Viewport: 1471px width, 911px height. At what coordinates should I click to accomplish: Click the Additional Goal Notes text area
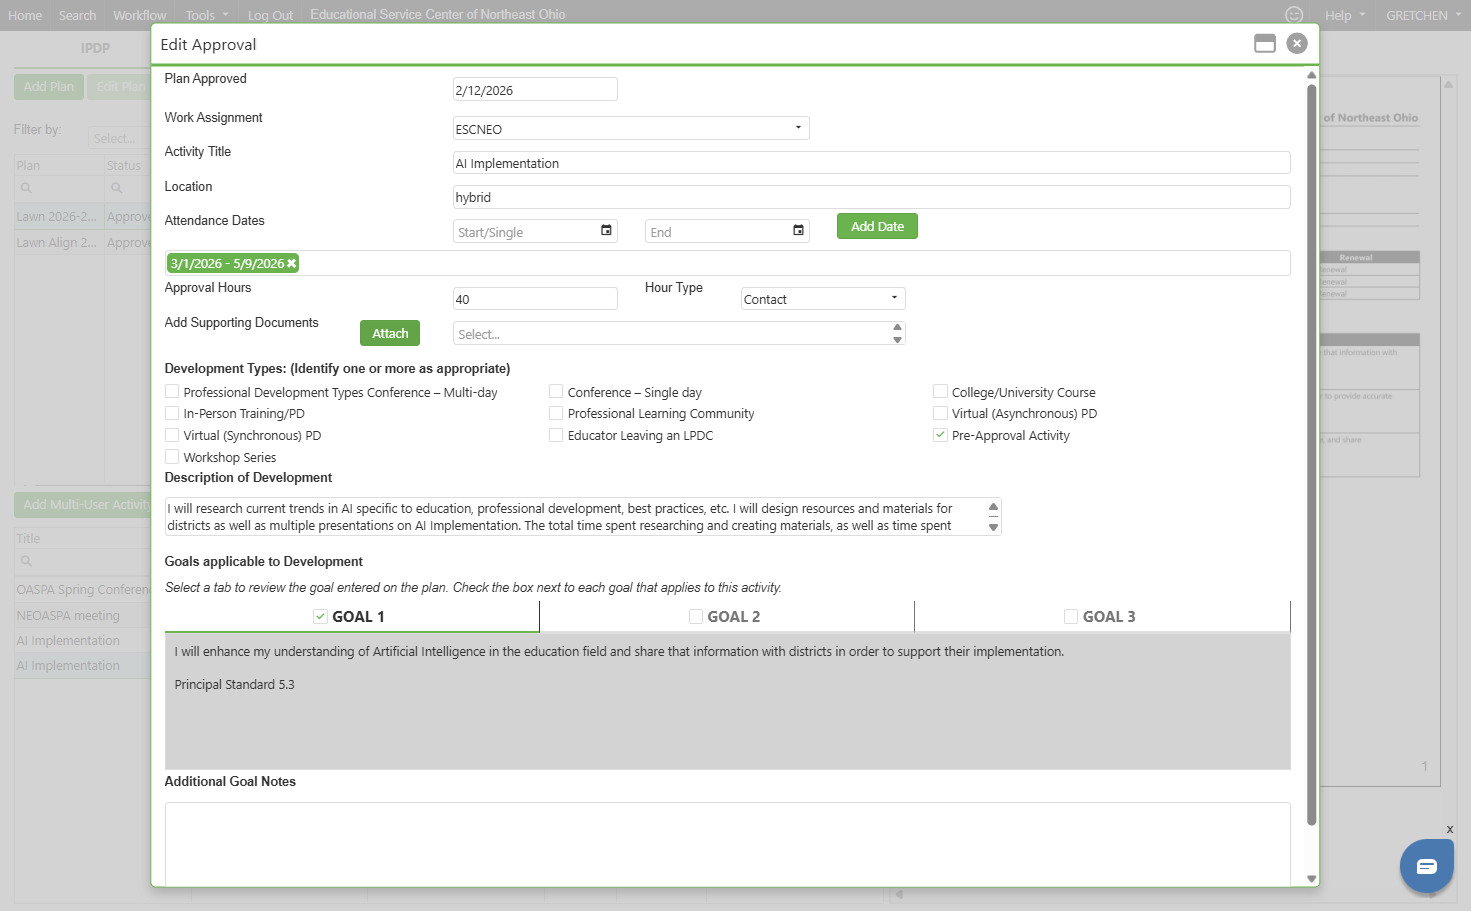[x=727, y=843]
